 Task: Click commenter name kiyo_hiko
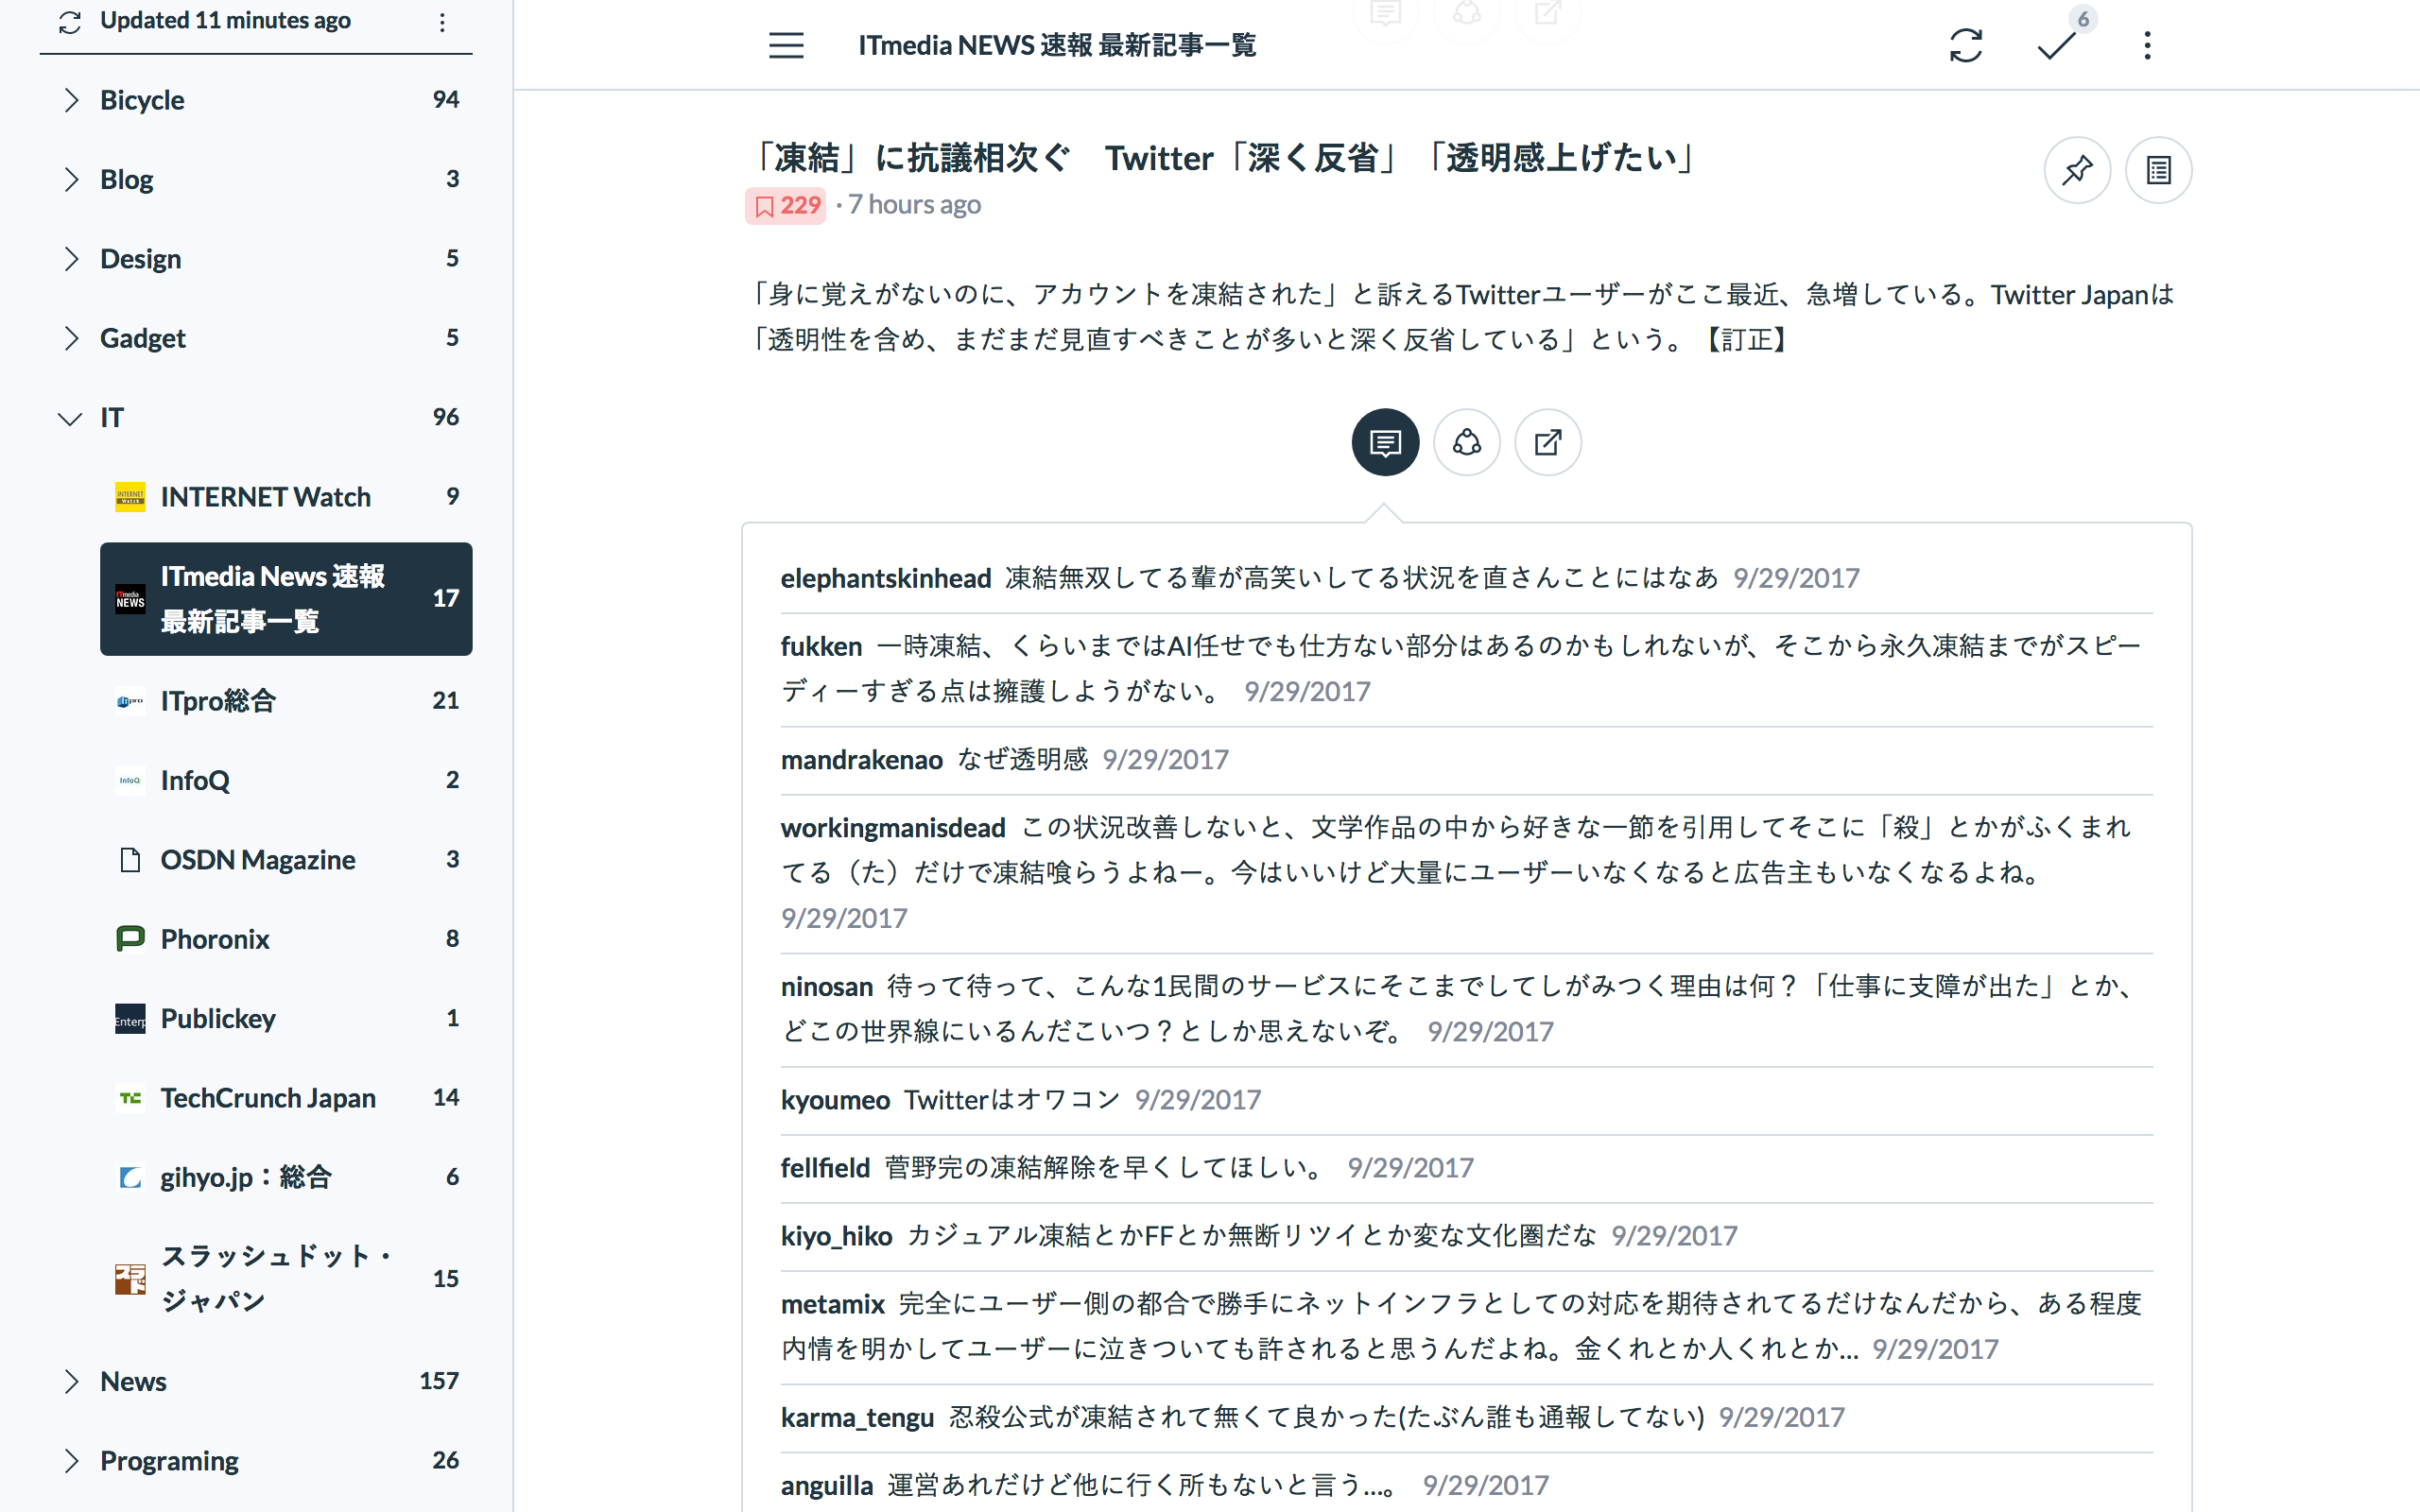(836, 1236)
